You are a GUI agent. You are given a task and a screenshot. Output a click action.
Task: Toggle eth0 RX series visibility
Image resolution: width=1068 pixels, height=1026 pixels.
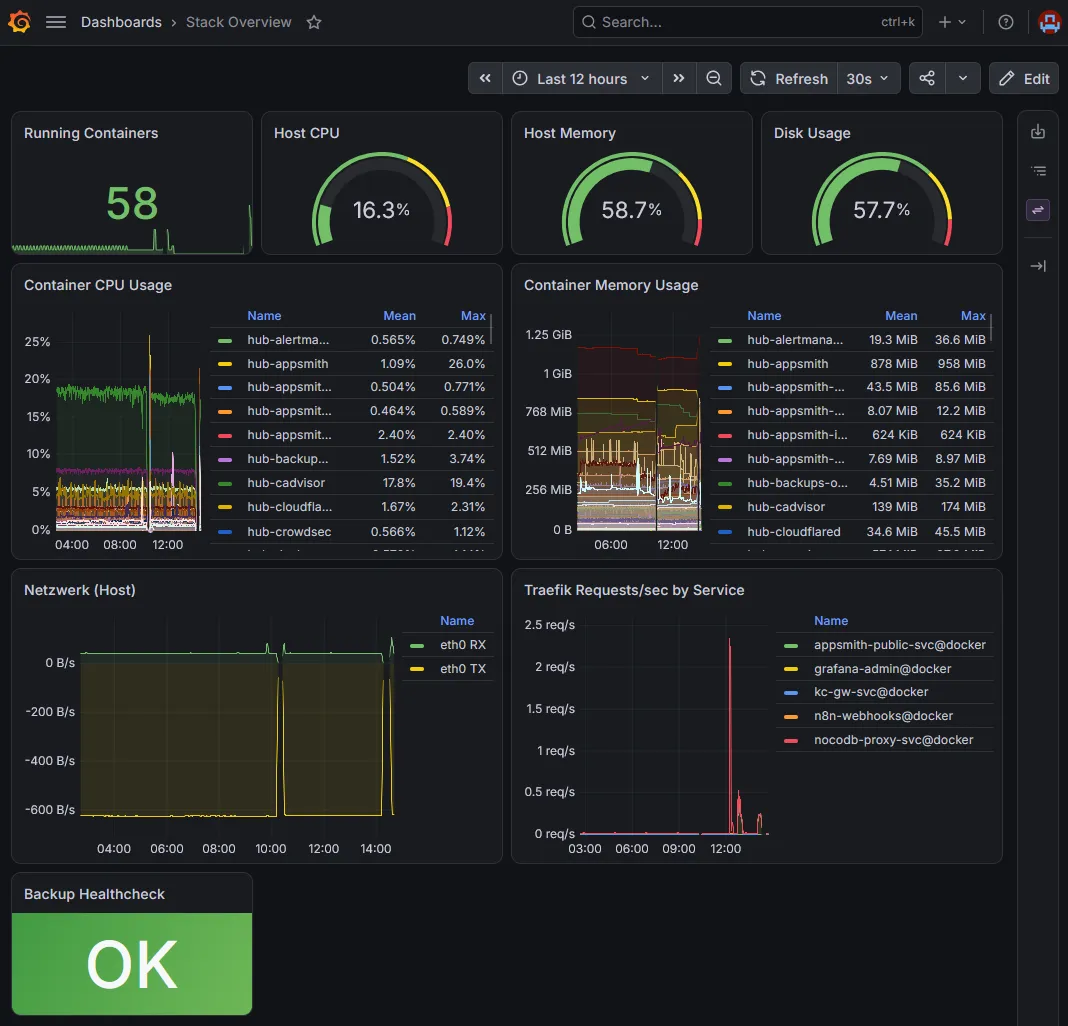coord(463,644)
